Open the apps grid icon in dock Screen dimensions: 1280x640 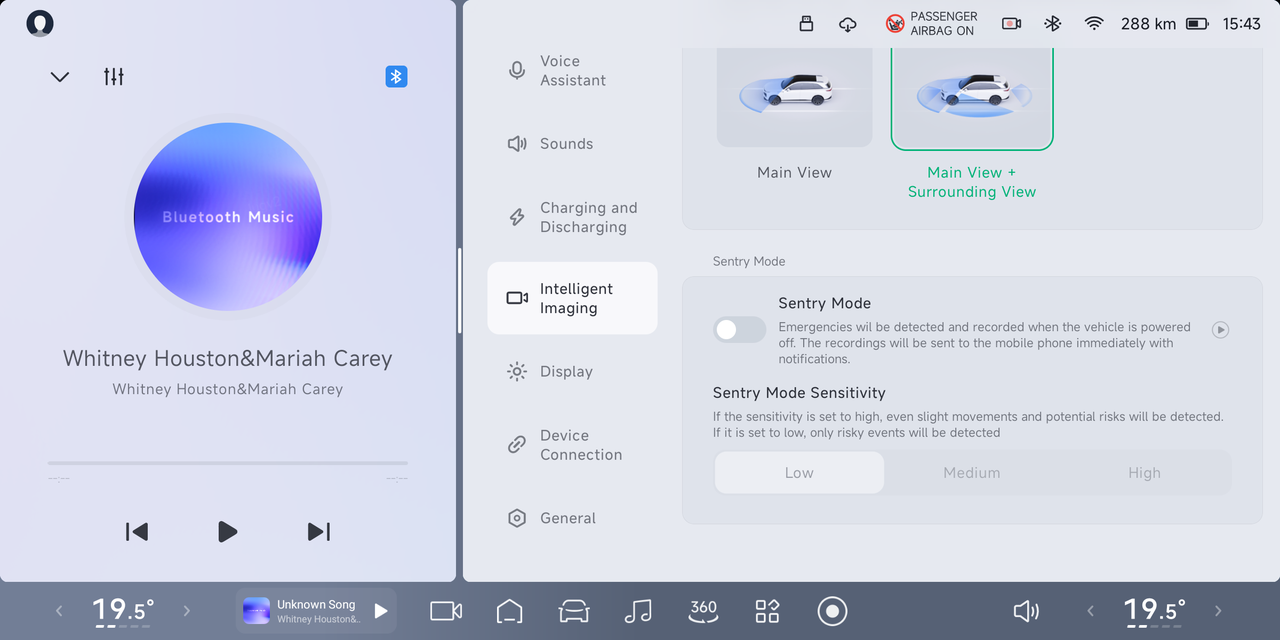point(767,610)
